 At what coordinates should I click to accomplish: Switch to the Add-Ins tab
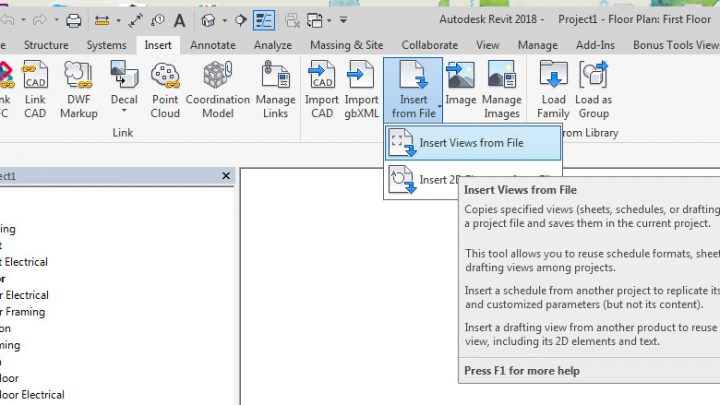pyautogui.click(x=595, y=45)
